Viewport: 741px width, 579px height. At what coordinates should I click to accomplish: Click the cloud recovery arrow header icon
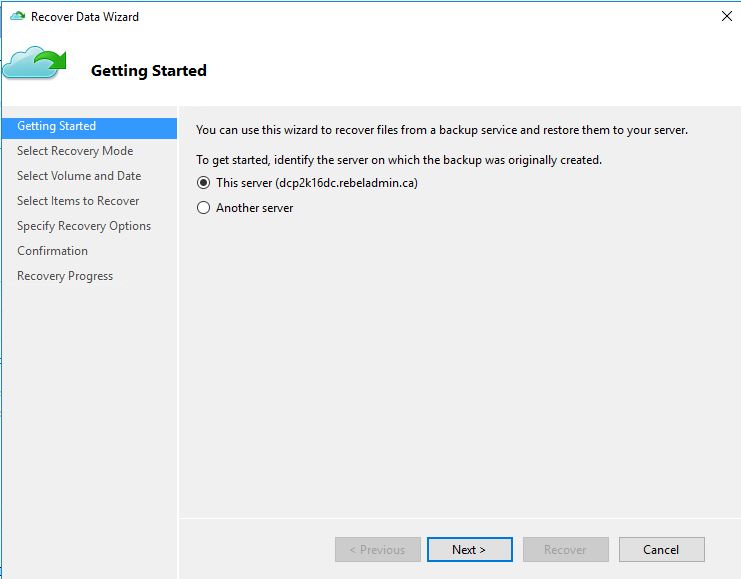point(34,62)
